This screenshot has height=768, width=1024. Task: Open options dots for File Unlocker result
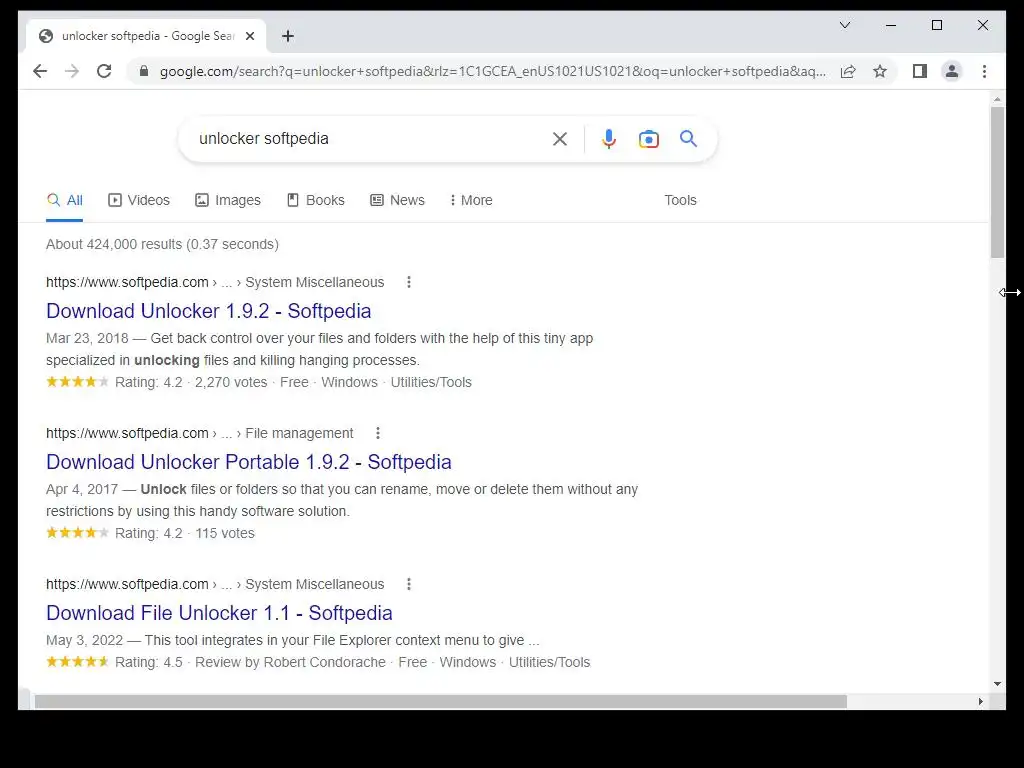tap(409, 584)
